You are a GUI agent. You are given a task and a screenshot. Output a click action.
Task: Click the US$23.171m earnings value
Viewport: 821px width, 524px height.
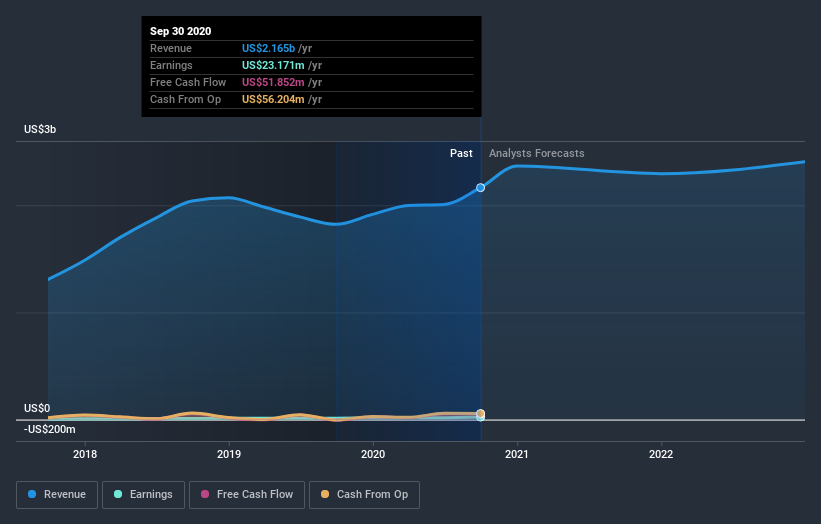pos(273,65)
